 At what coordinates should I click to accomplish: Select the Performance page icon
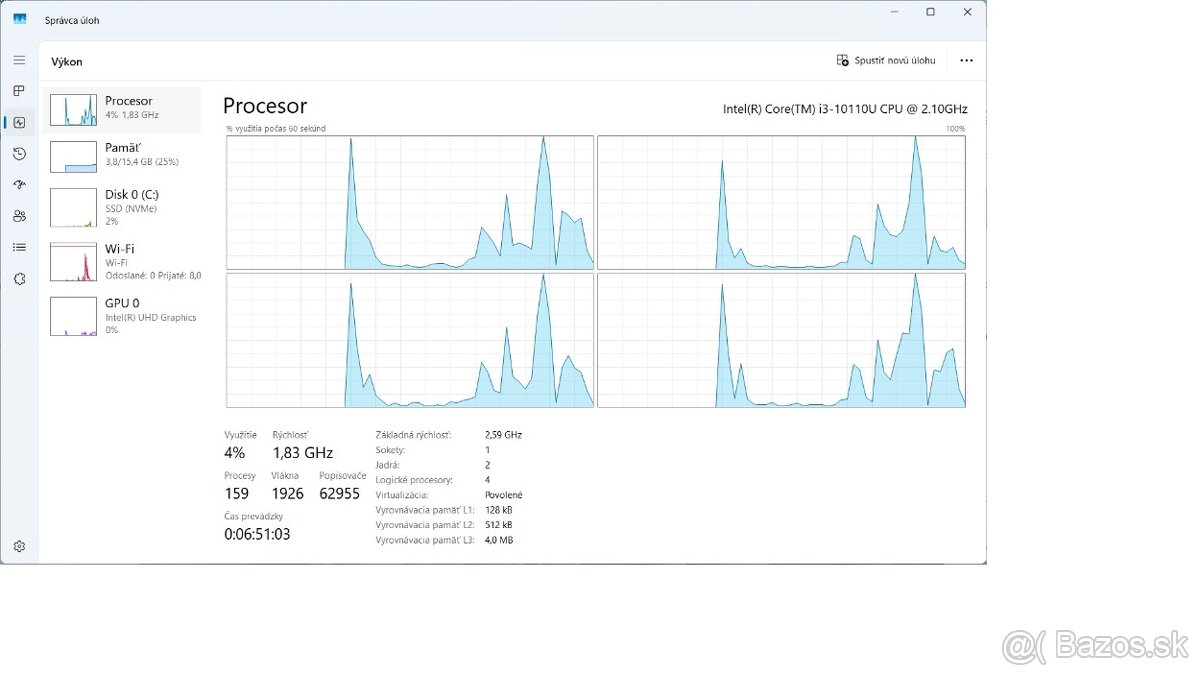(x=19, y=122)
